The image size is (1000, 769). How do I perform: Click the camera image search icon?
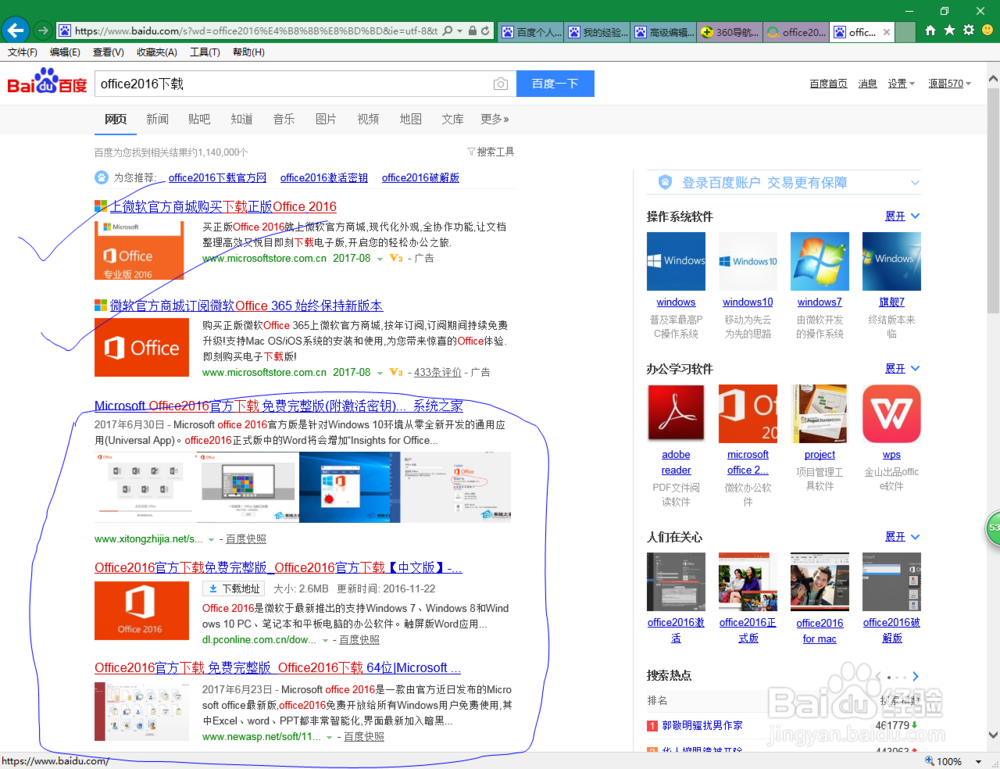pos(501,84)
